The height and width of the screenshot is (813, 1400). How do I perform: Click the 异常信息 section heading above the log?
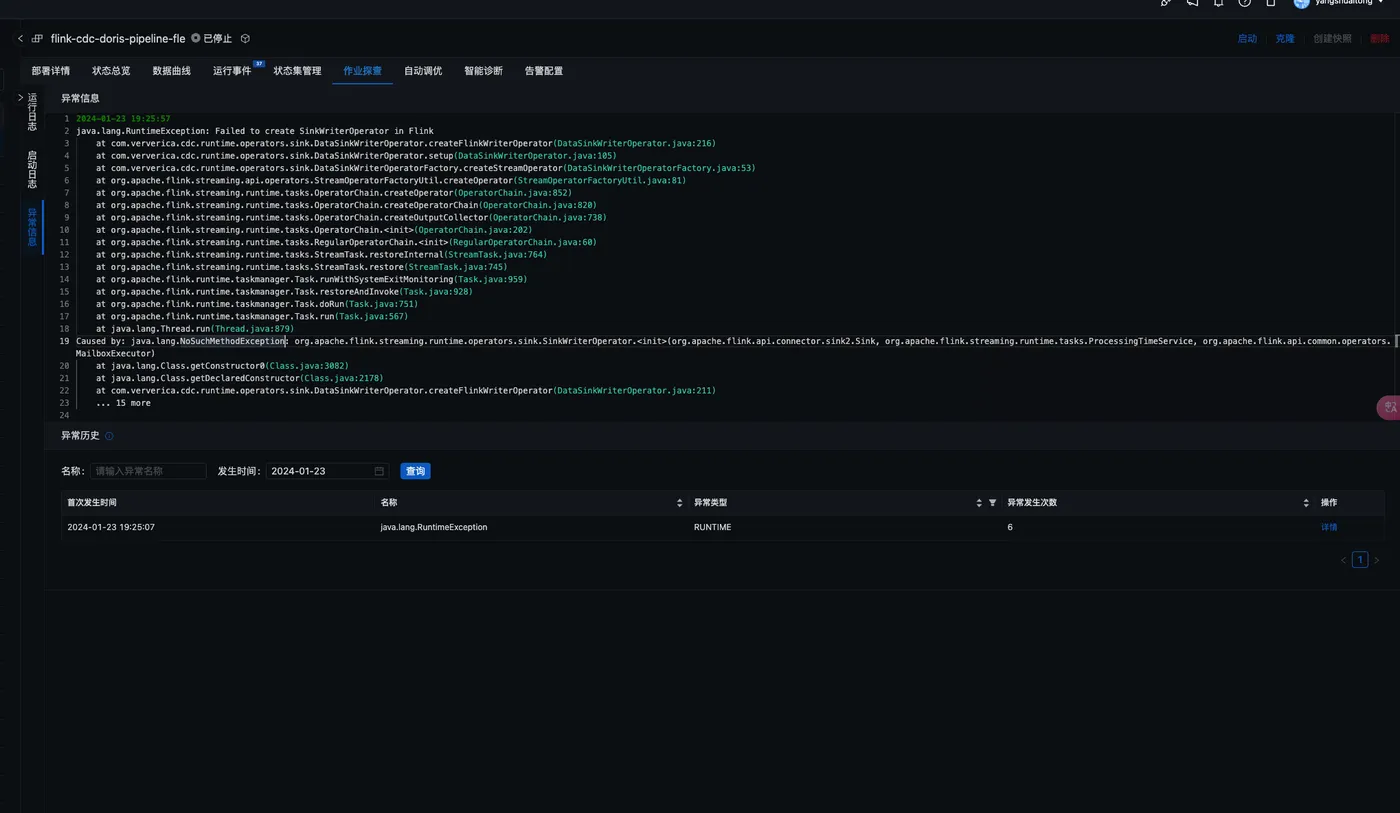tap(80, 98)
